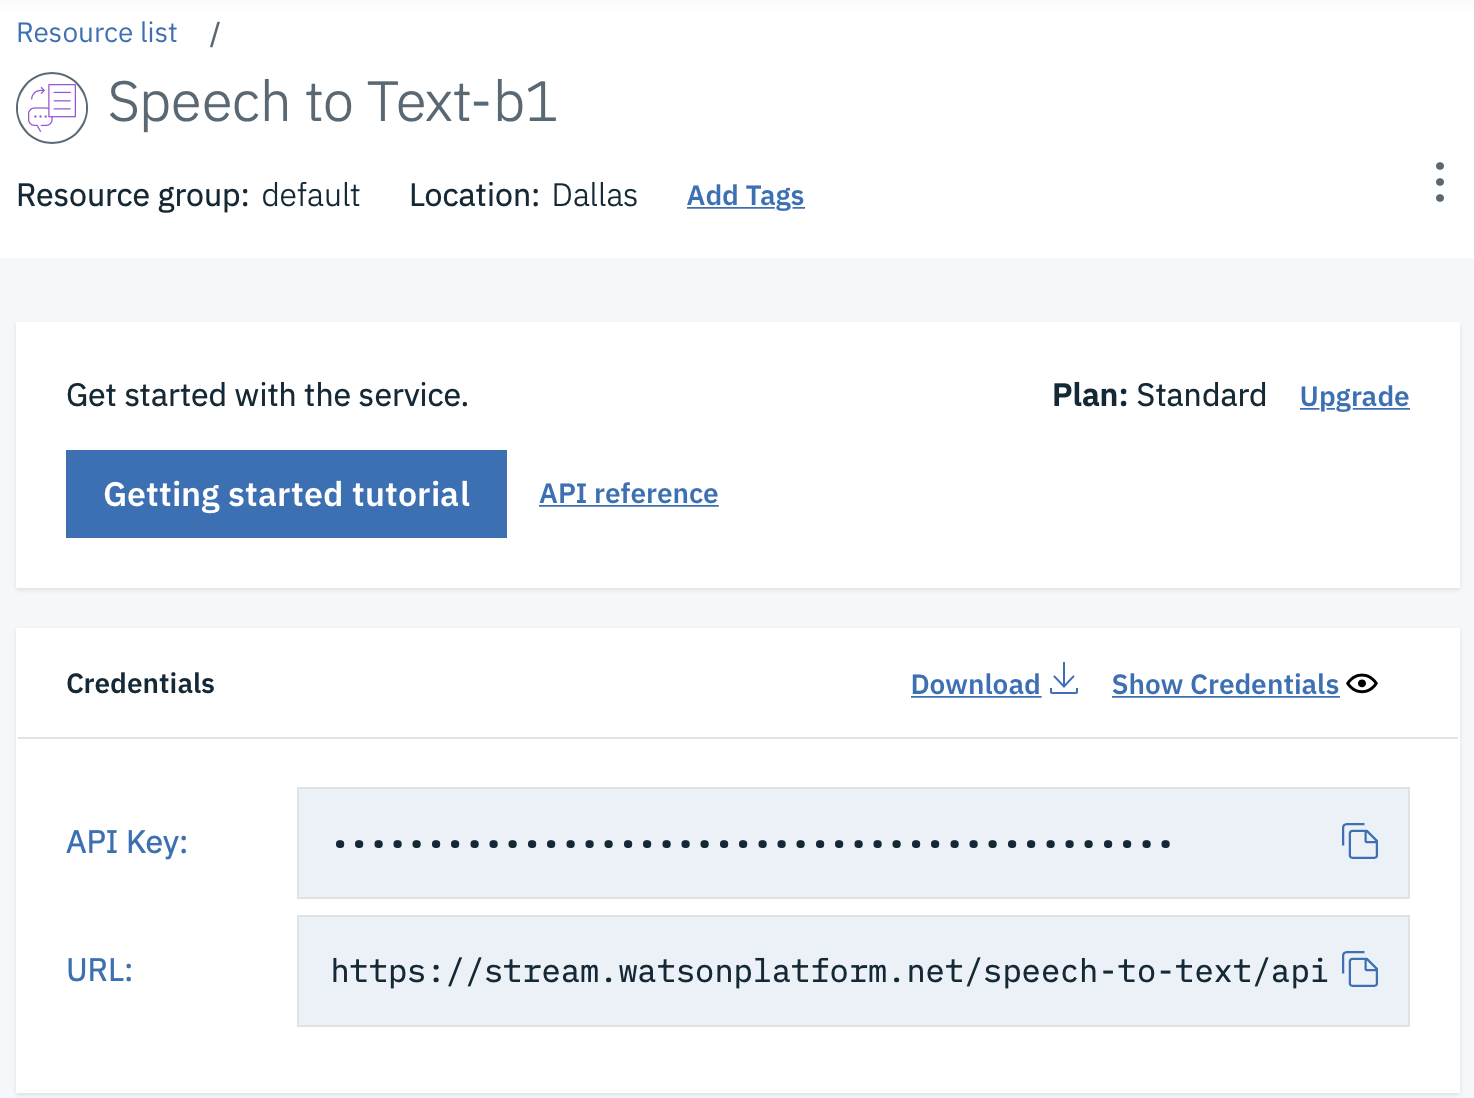1474x1098 pixels.
Task: Click the download arrow icon
Action: click(1064, 679)
